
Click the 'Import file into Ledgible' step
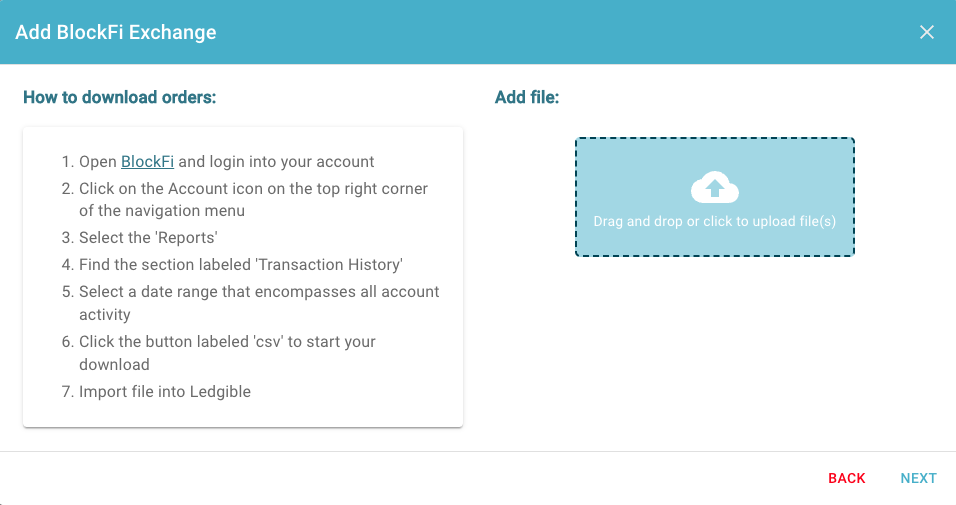coord(165,392)
